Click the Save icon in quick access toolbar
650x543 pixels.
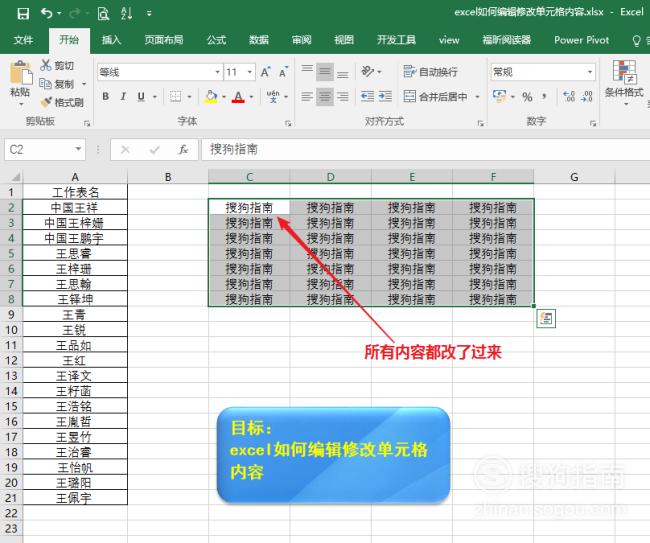23,14
